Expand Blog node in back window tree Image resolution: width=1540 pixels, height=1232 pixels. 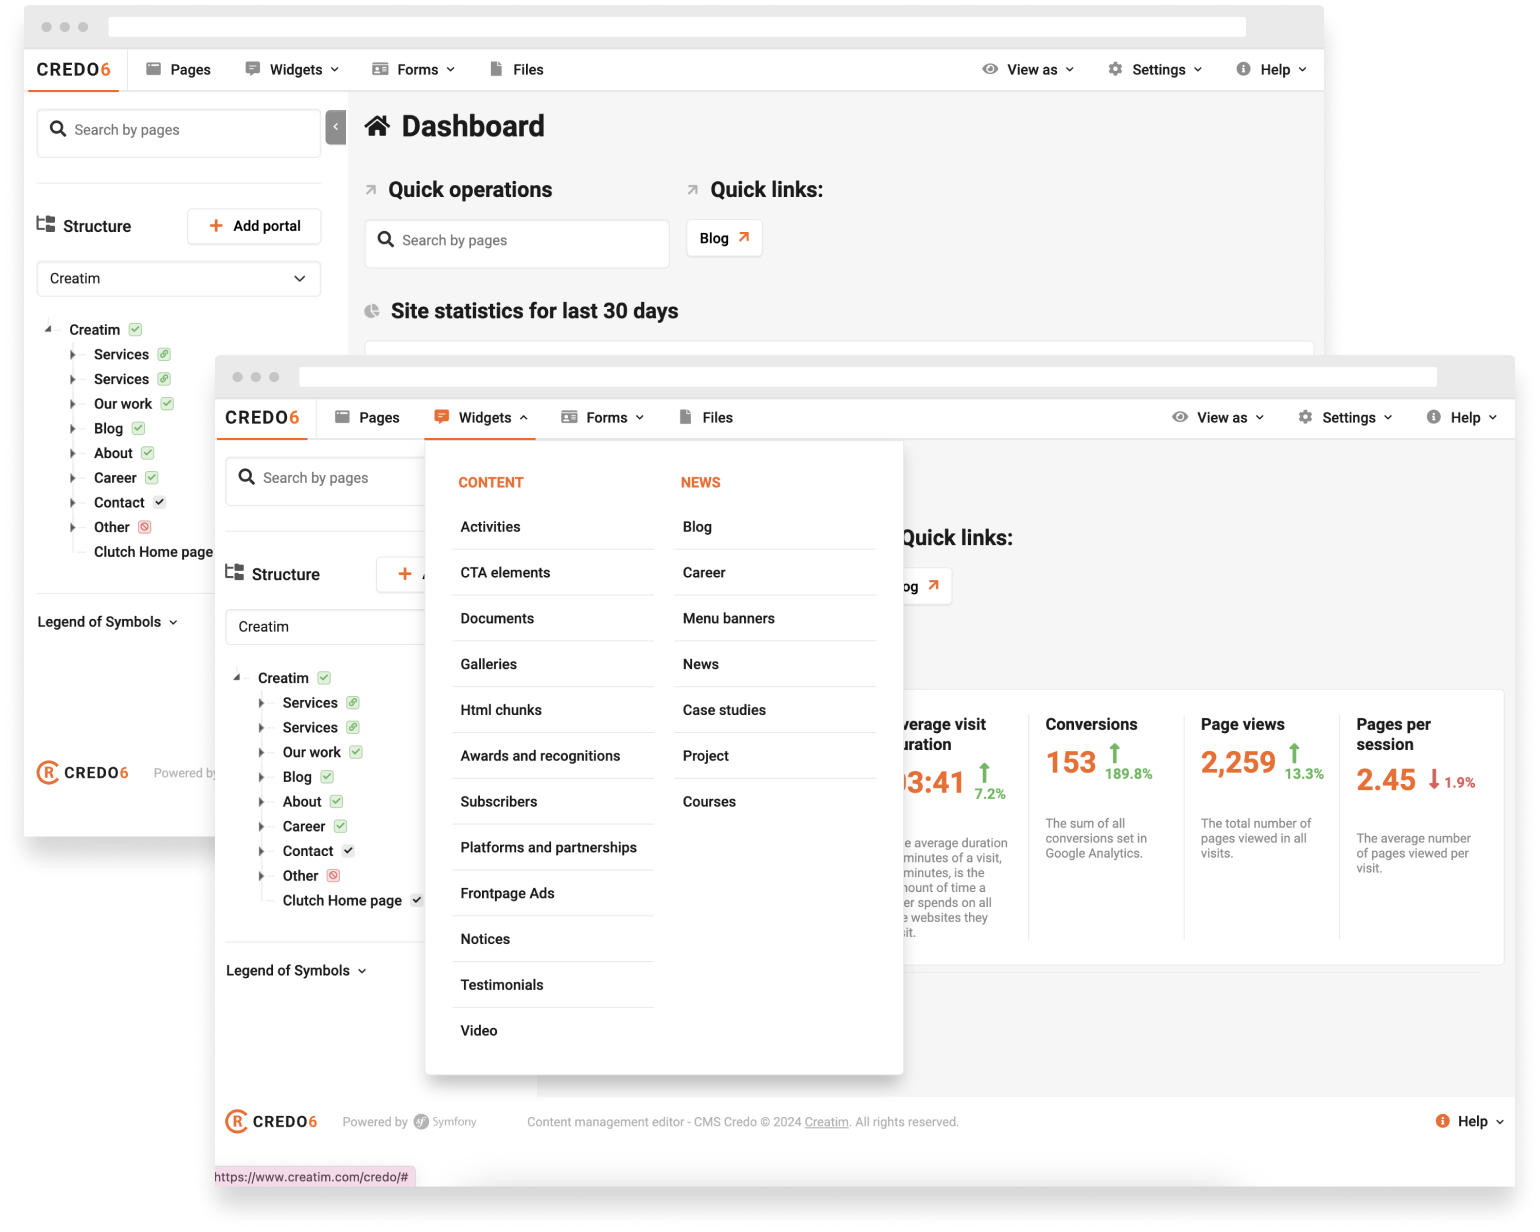click(x=72, y=428)
